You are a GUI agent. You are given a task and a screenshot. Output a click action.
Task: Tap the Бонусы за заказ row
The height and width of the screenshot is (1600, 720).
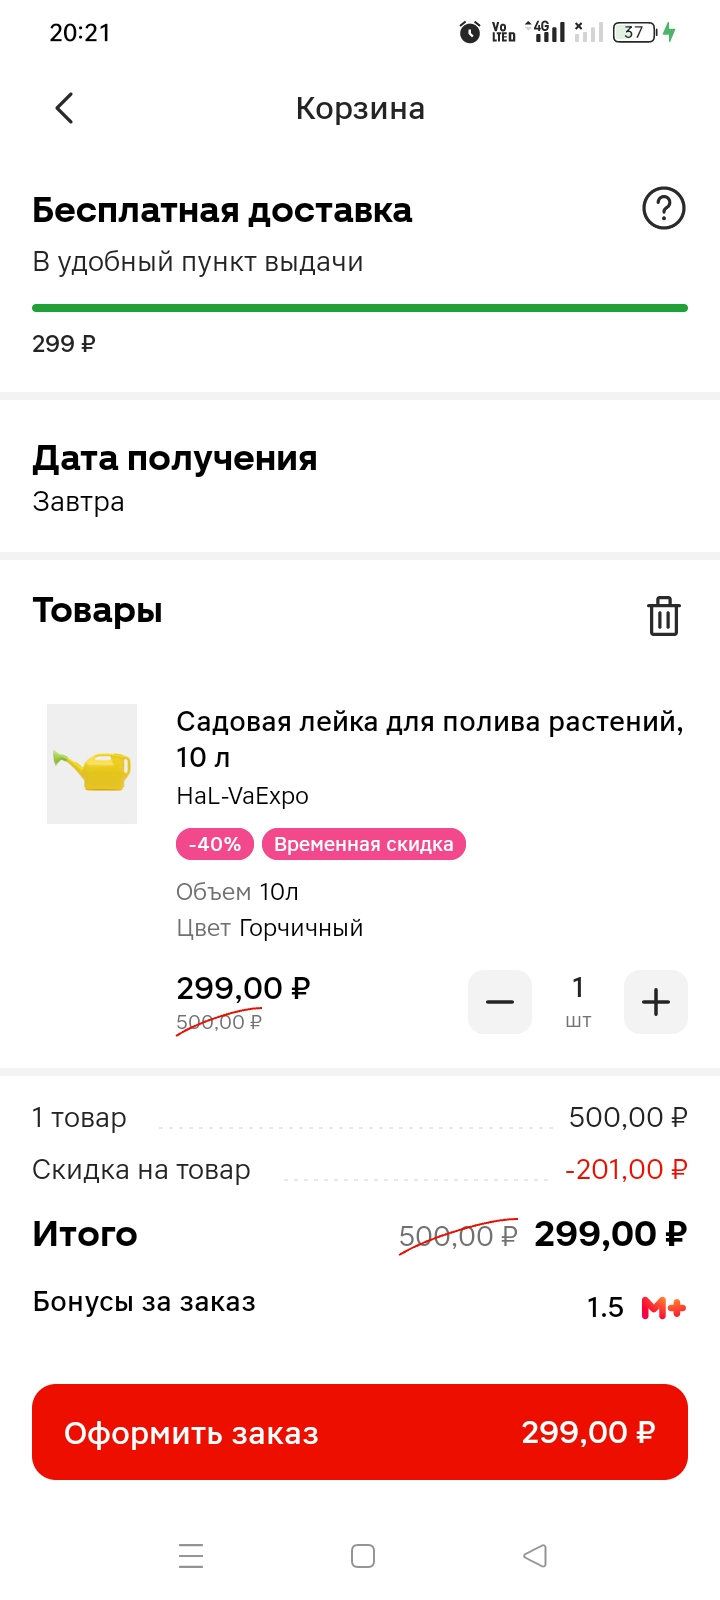[360, 1304]
